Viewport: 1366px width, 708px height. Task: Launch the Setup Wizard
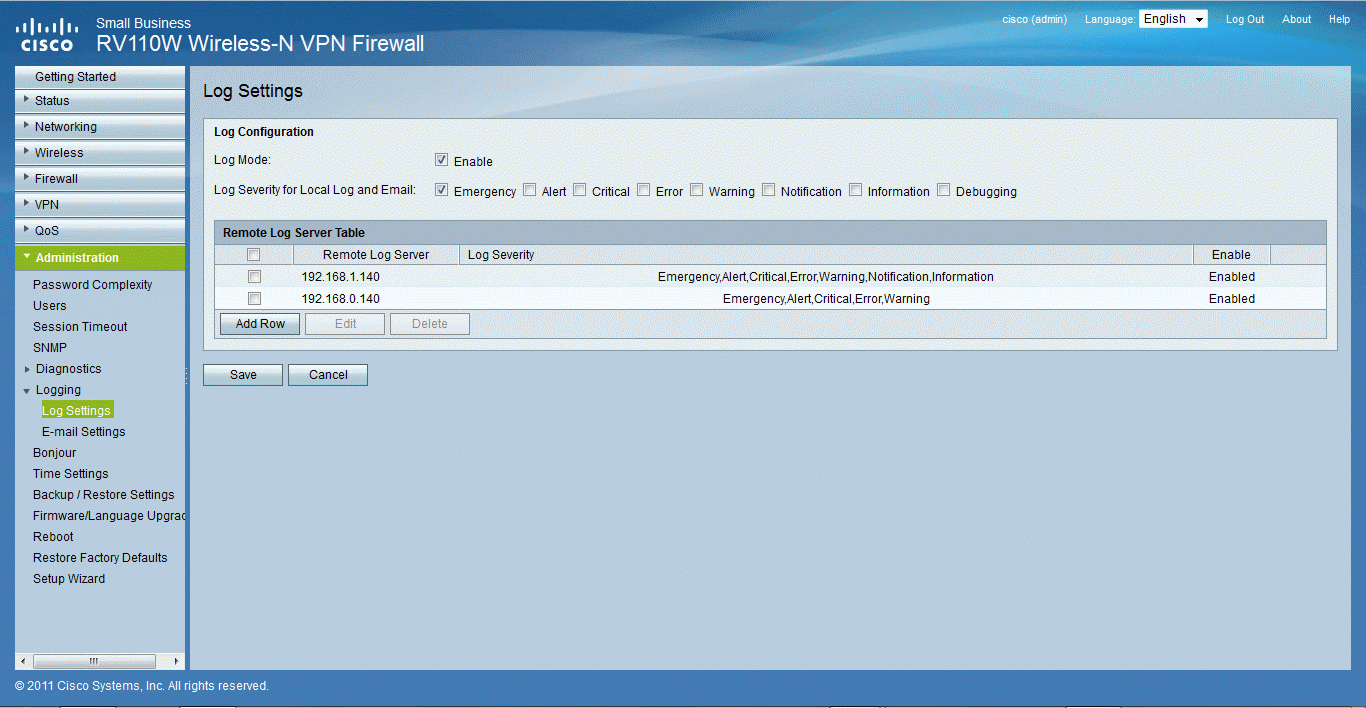[69, 579]
